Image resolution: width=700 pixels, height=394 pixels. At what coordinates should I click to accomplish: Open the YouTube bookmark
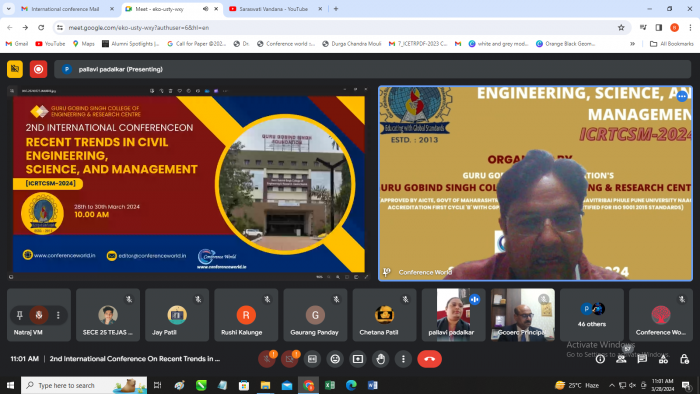[x=50, y=44]
